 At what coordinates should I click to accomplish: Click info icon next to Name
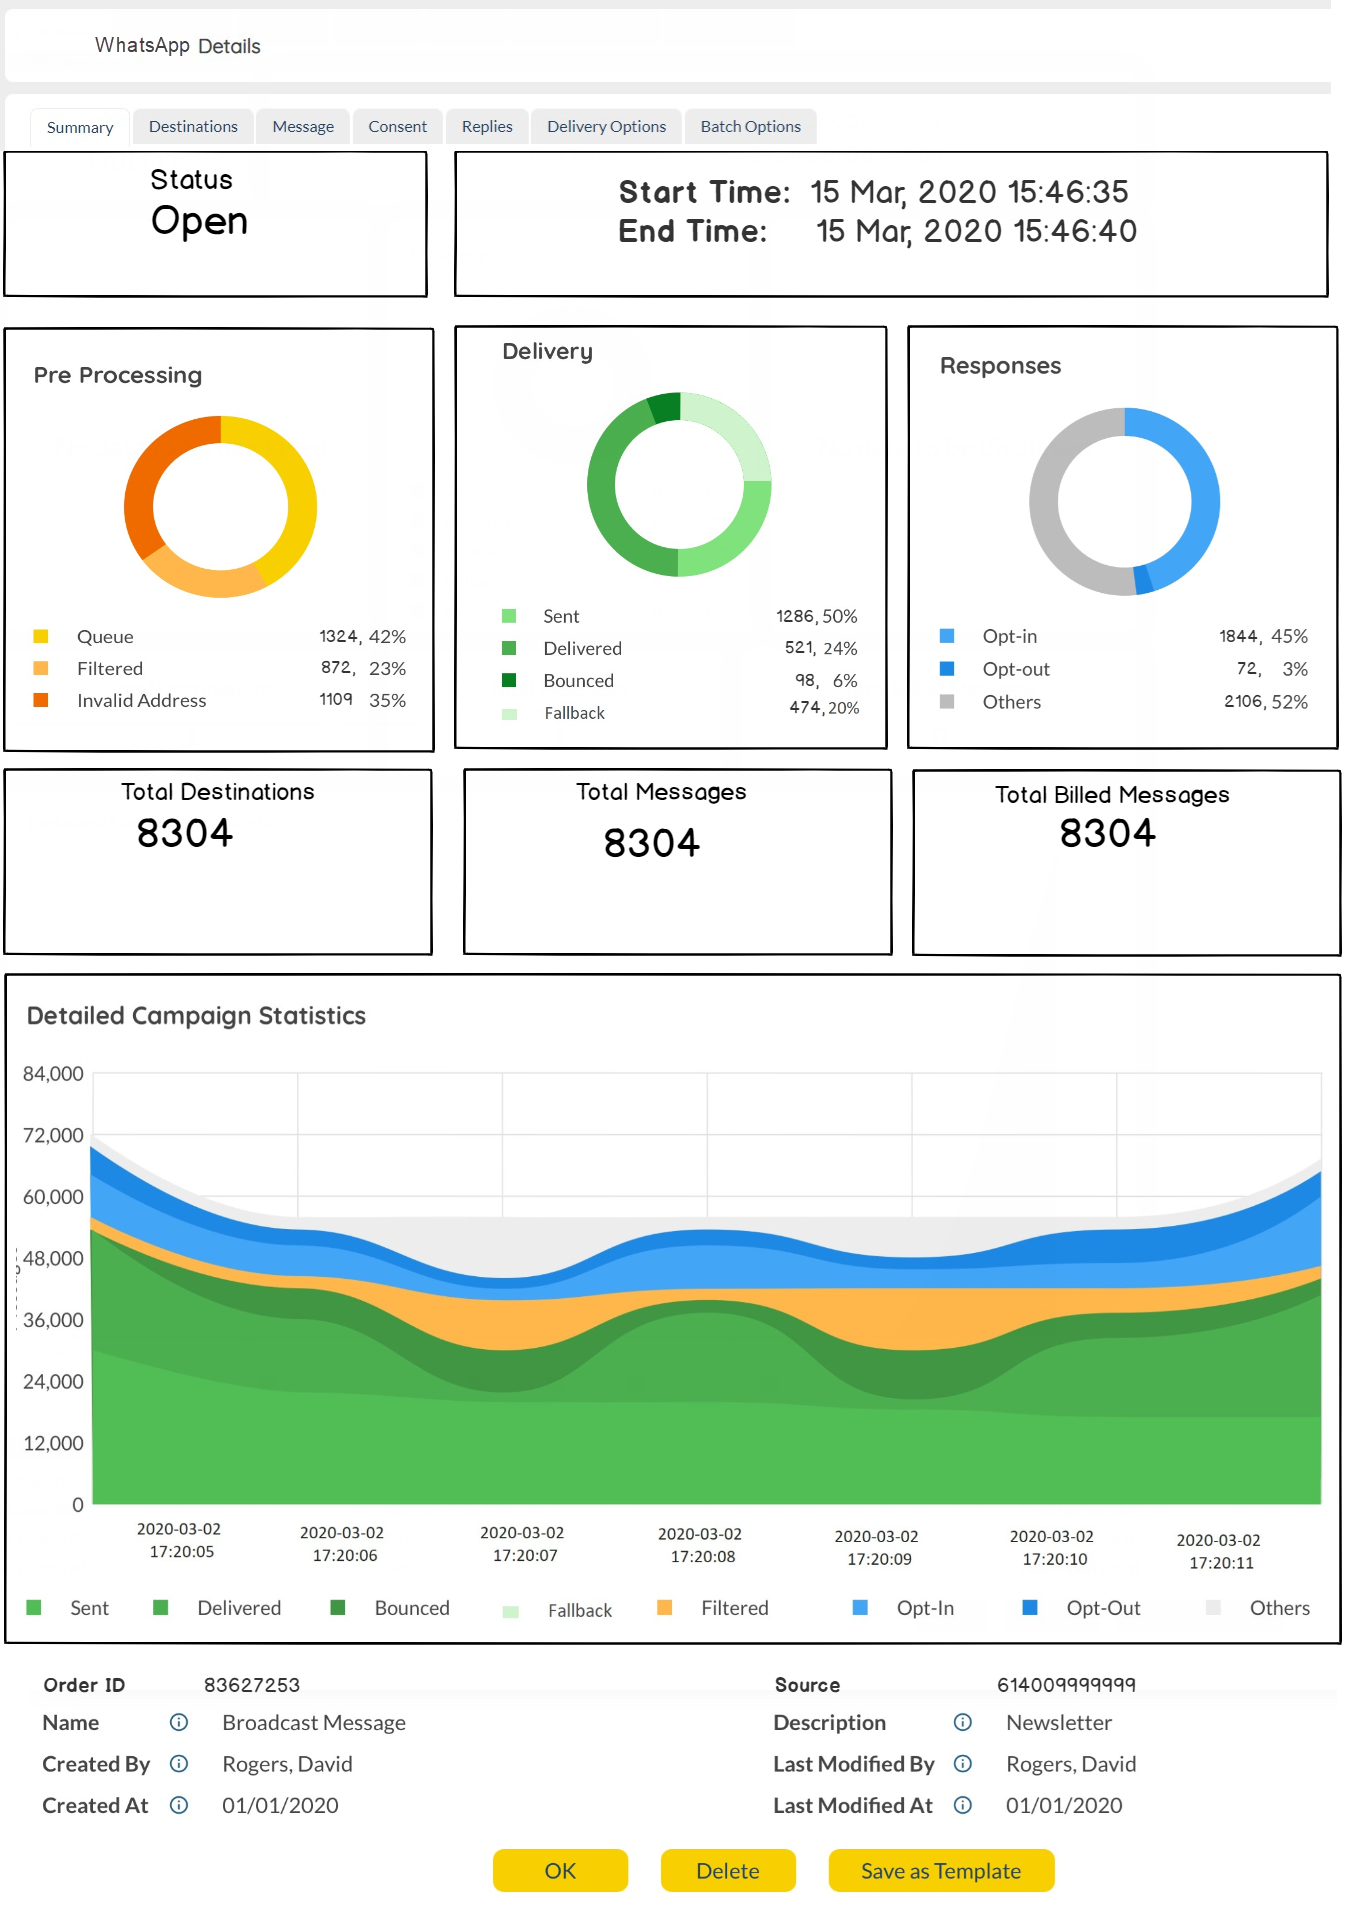[179, 1722]
